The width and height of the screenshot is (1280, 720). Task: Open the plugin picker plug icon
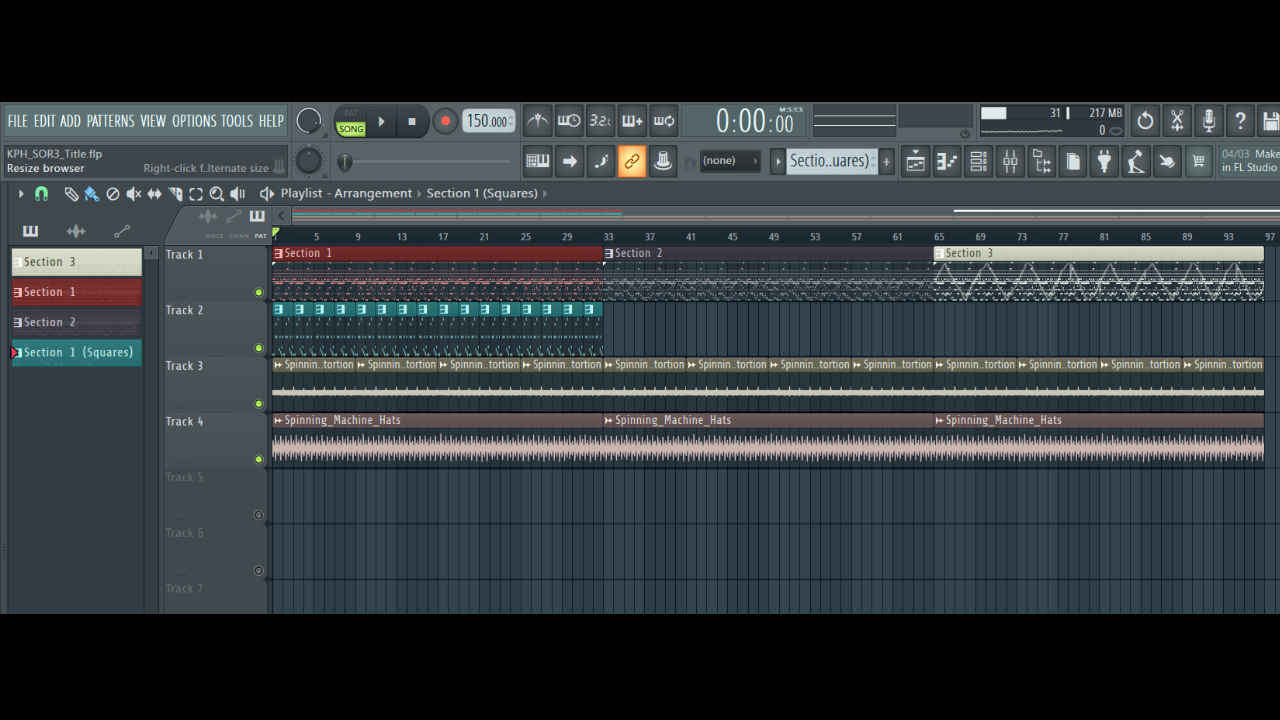[1104, 161]
